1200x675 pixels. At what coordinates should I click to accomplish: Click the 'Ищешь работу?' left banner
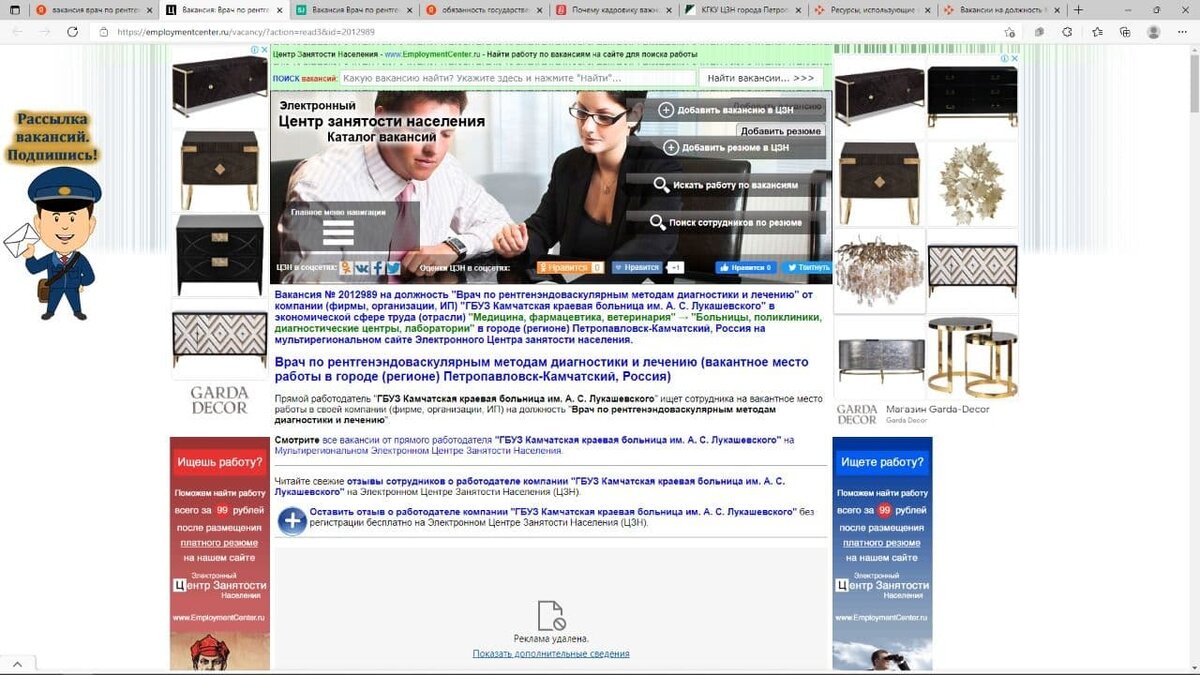tap(220, 553)
